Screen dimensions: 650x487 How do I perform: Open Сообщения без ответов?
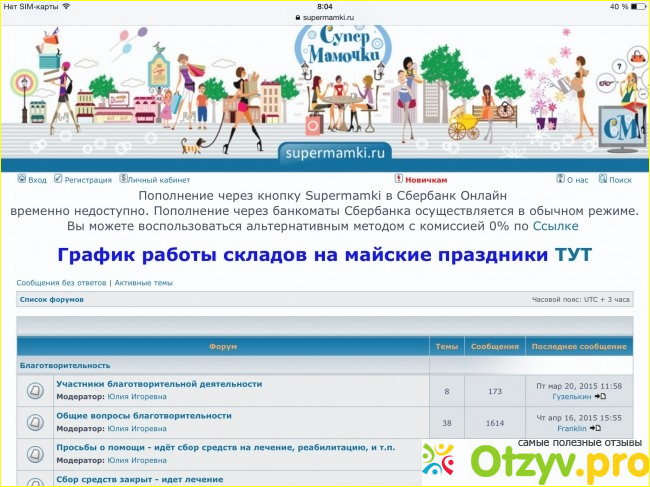tap(61, 283)
